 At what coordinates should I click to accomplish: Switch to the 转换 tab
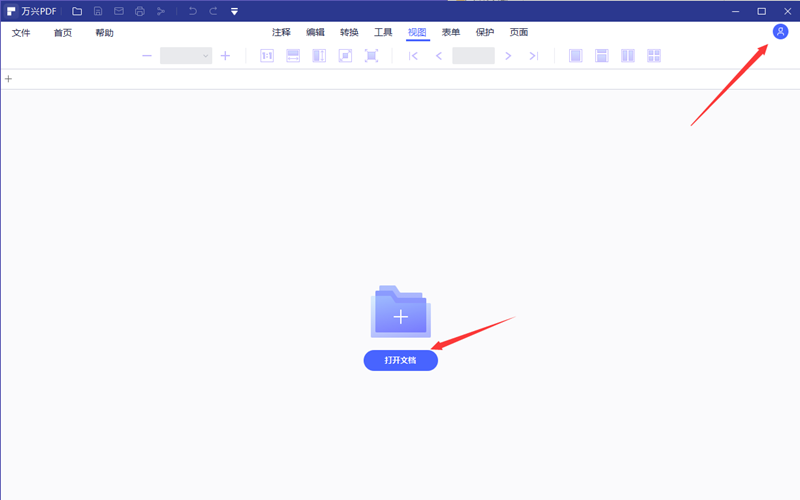pos(349,32)
